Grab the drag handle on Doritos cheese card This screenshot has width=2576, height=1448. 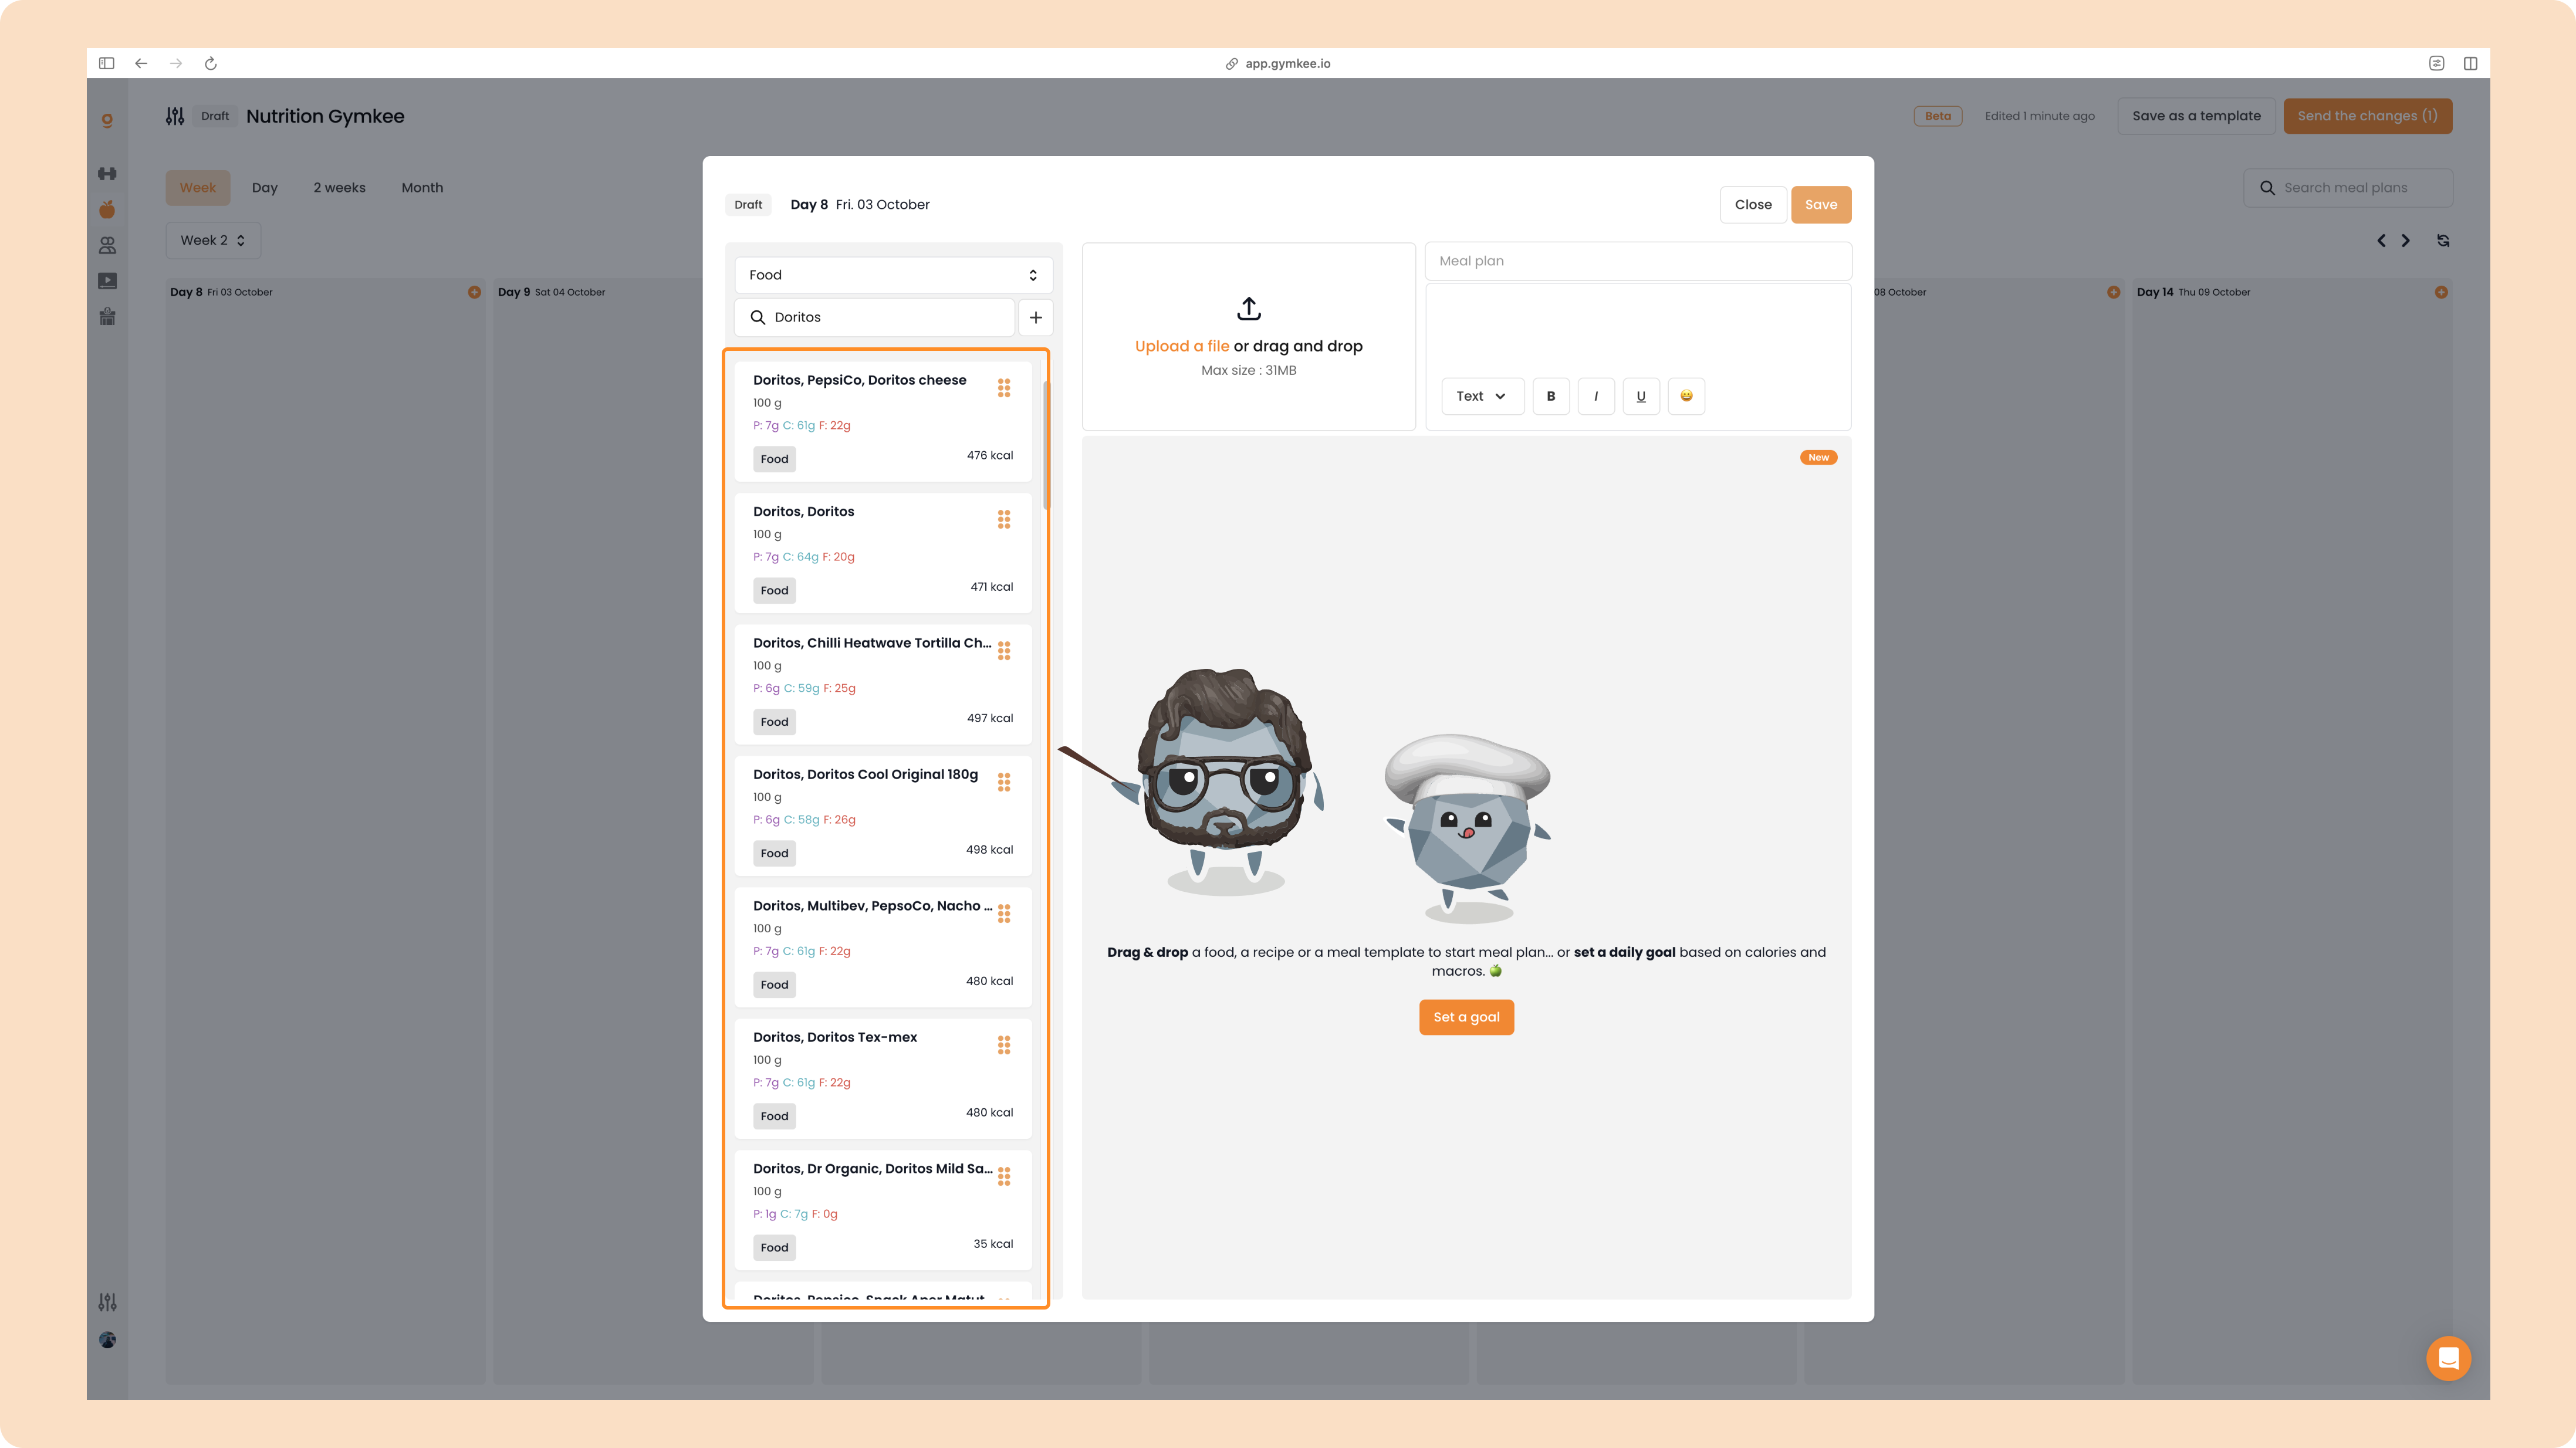click(x=1004, y=388)
